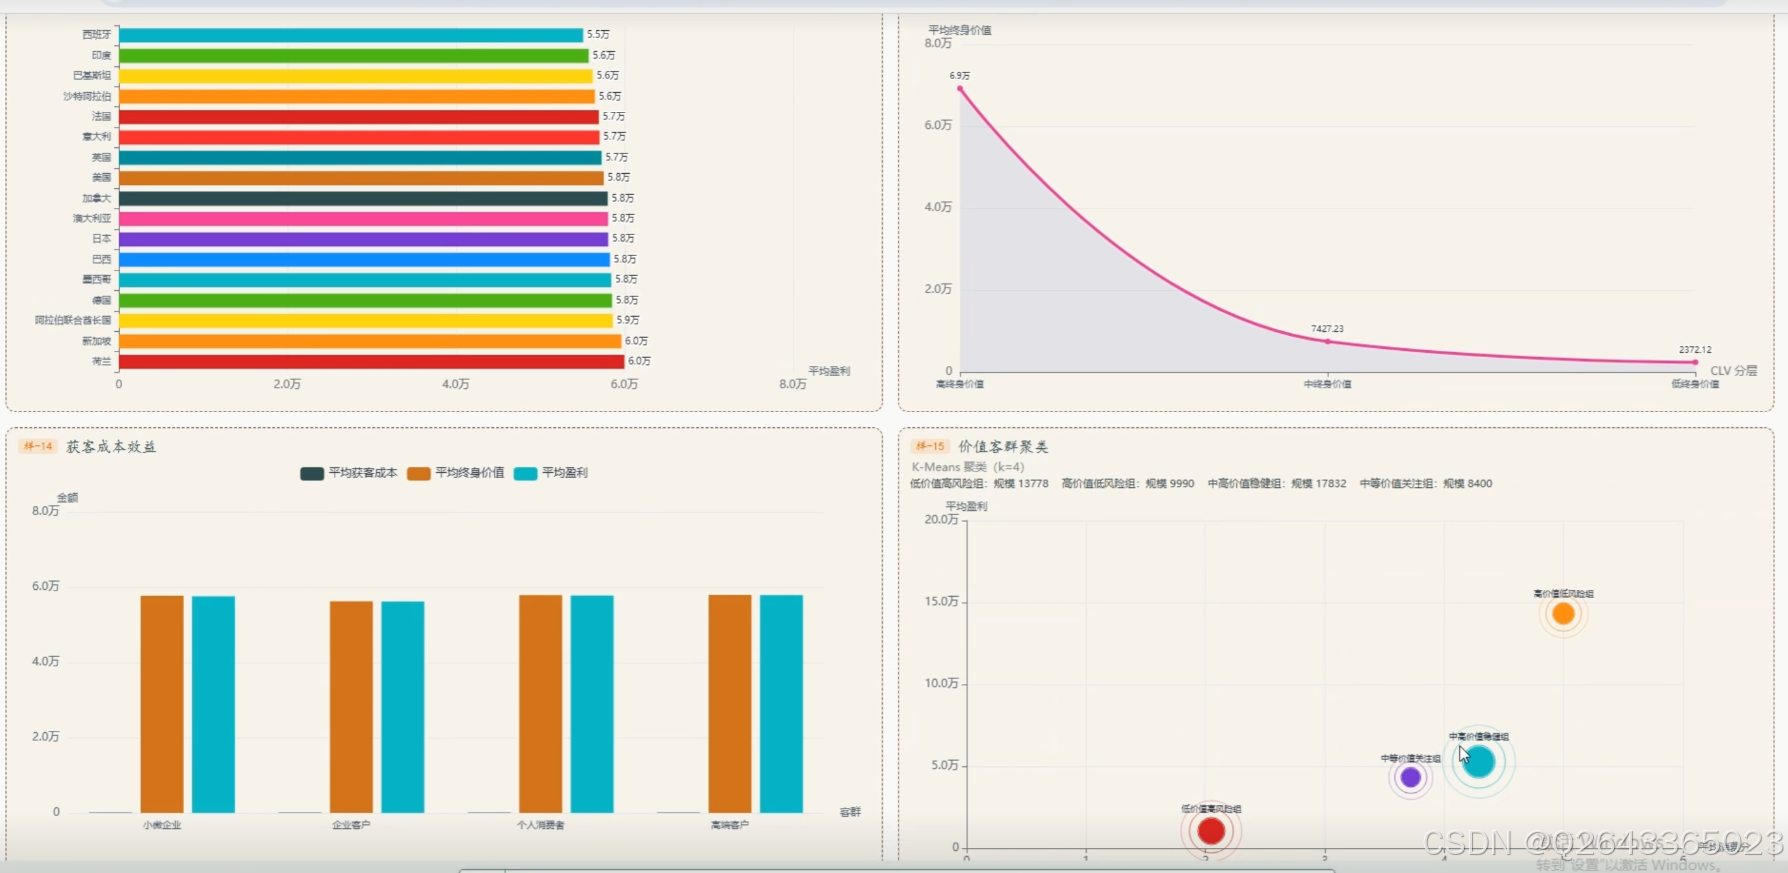1788x873 pixels.
Task: Click the 7427.23 data point on the line
Action: [1327, 341]
